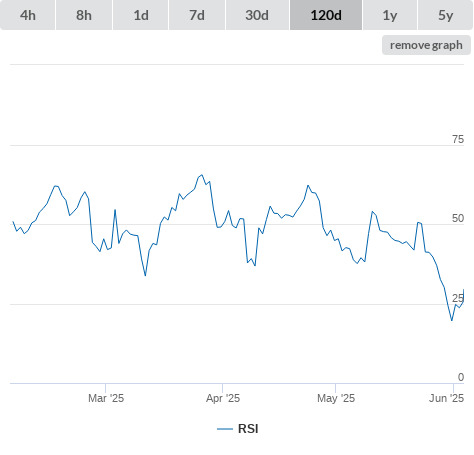Click the Jun '25 axis label
The width and height of the screenshot is (474, 455).
[446, 398]
